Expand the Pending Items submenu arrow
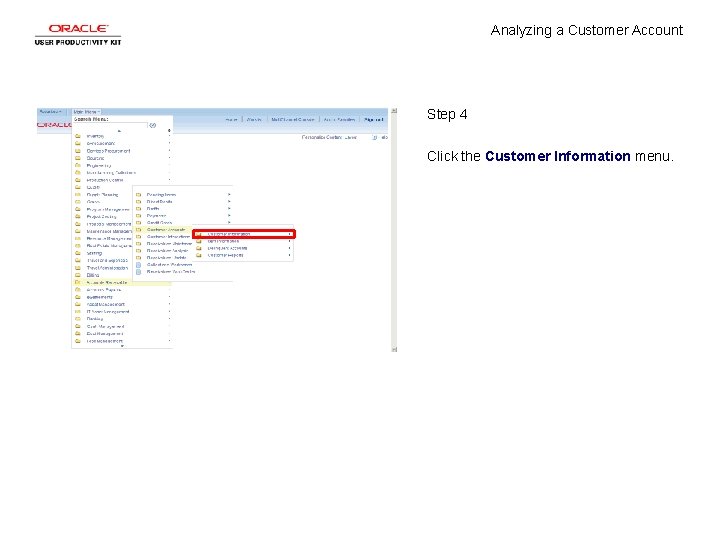 229,195
